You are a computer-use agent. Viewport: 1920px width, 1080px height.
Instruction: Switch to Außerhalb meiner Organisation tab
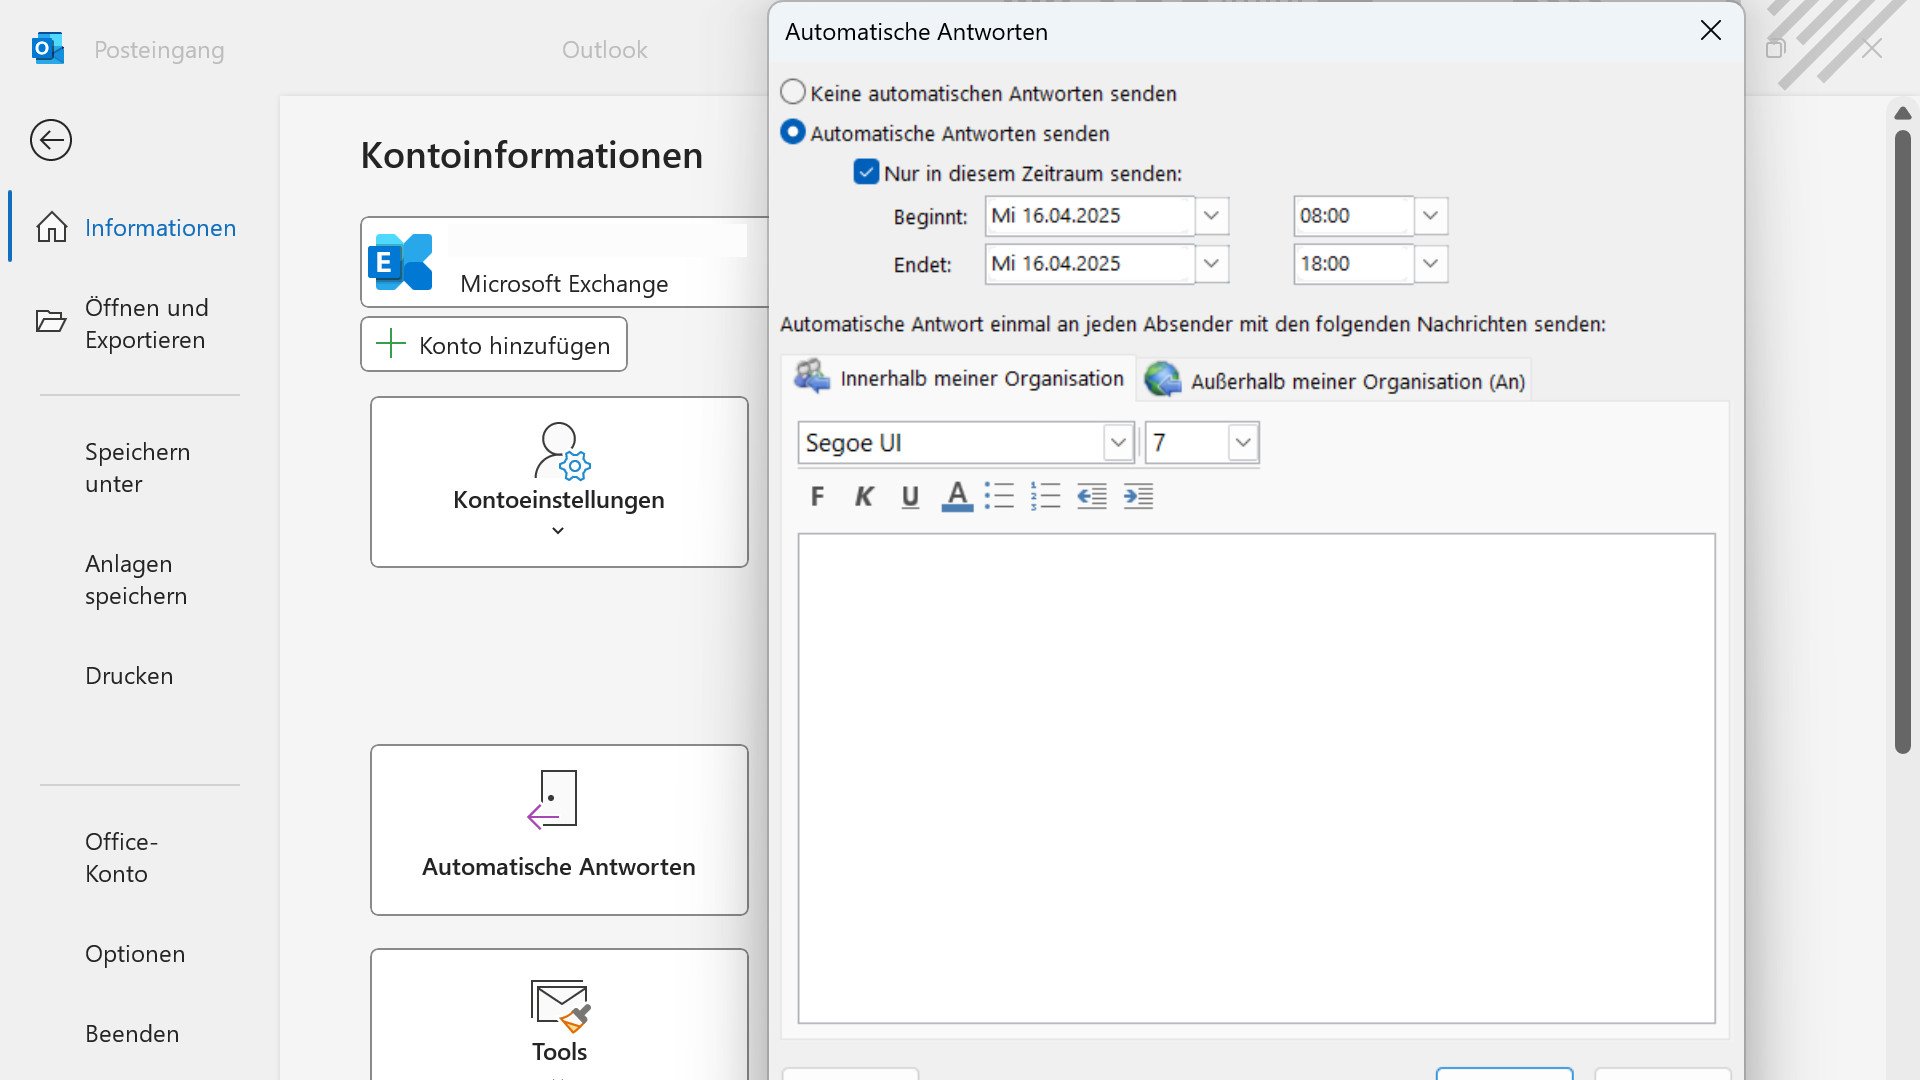coord(1334,380)
